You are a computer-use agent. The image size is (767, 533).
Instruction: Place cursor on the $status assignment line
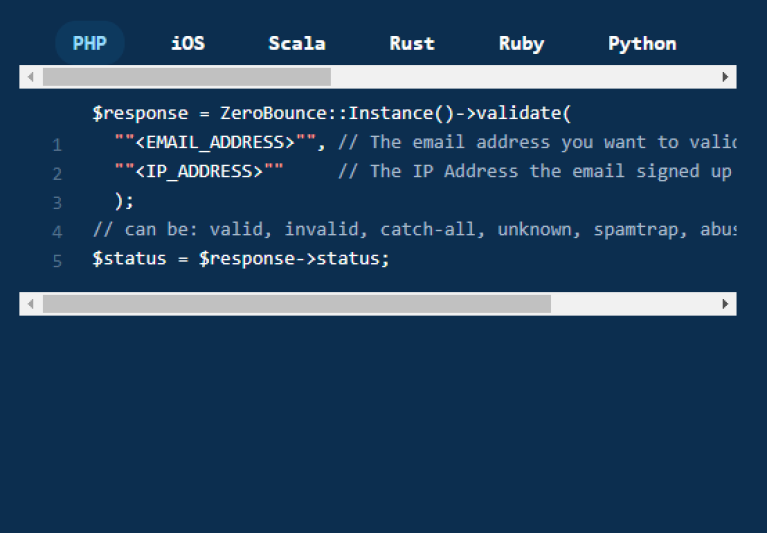click(241, 258)
